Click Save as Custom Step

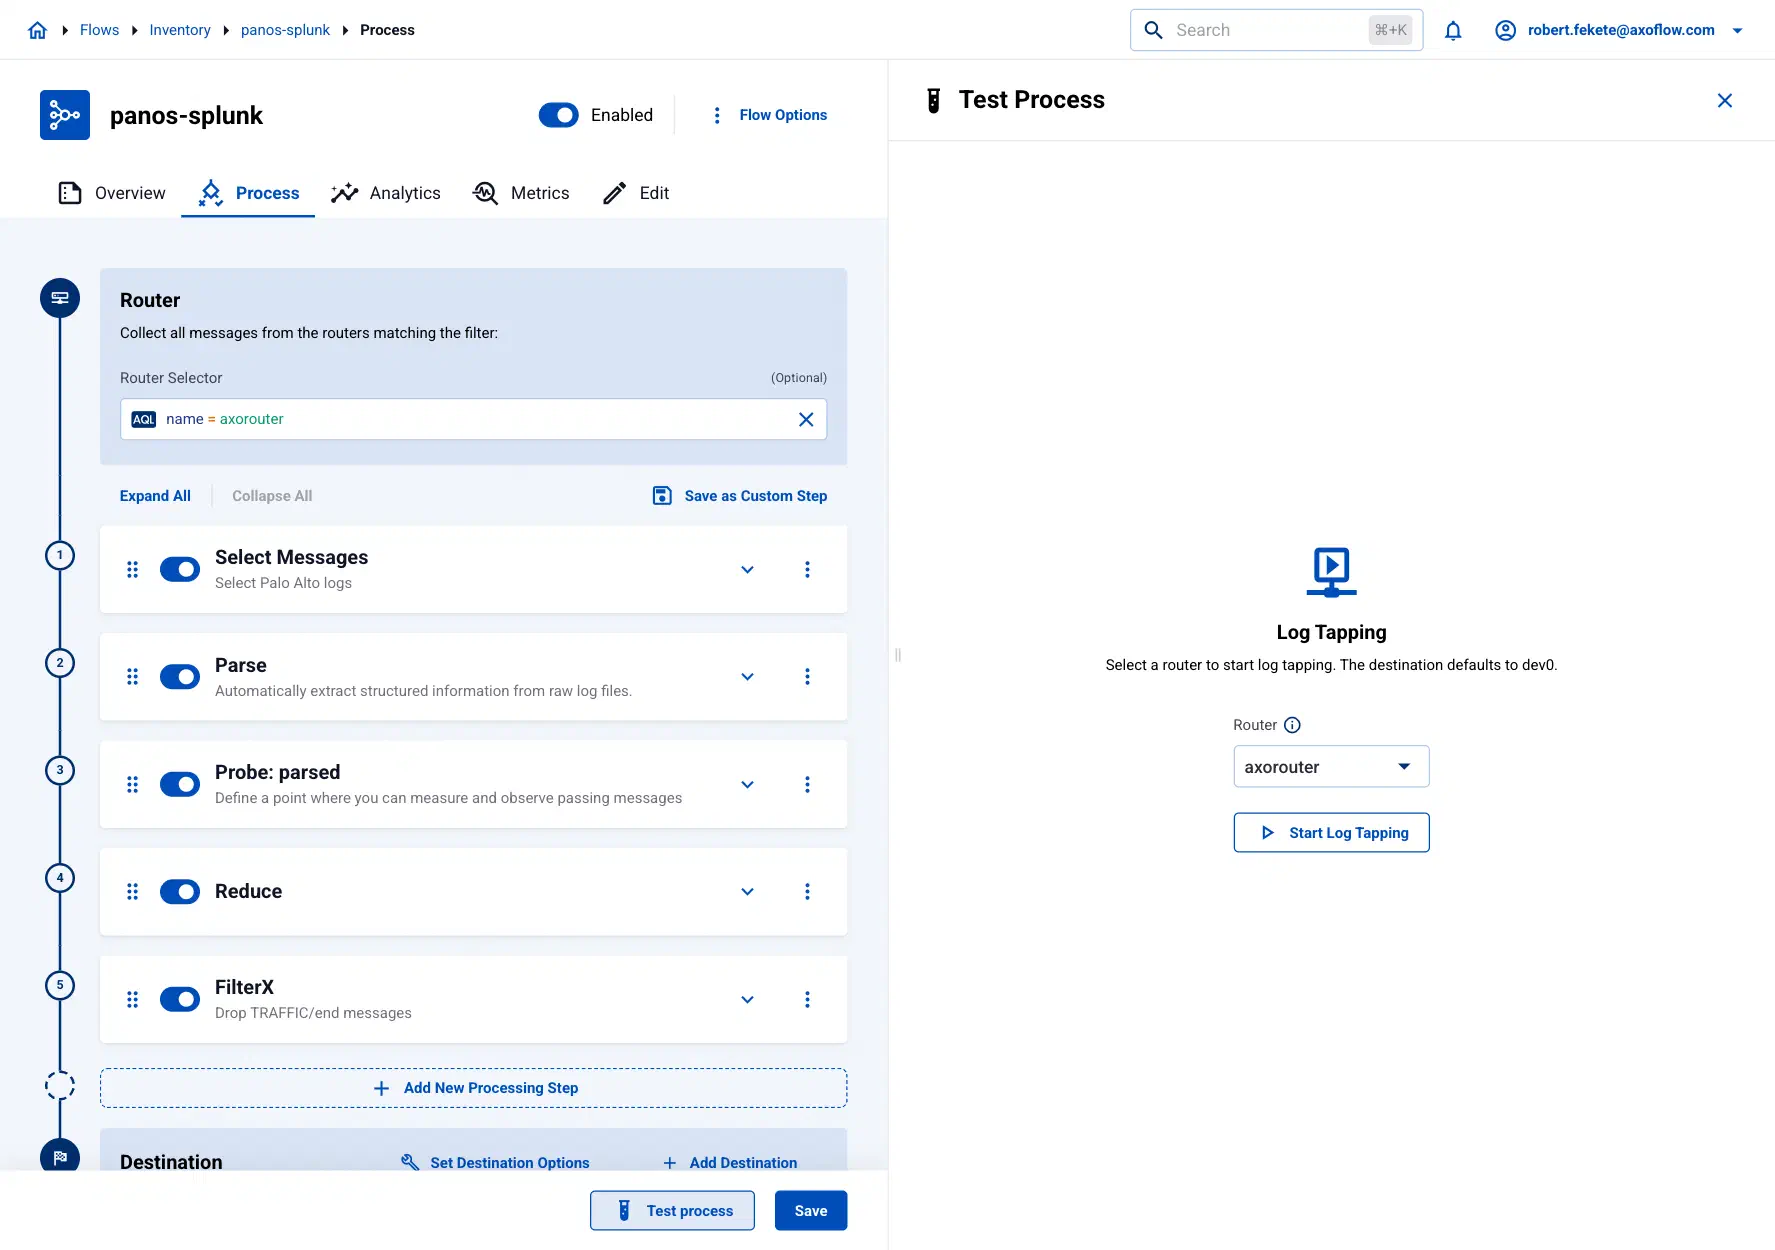(740, 496)
